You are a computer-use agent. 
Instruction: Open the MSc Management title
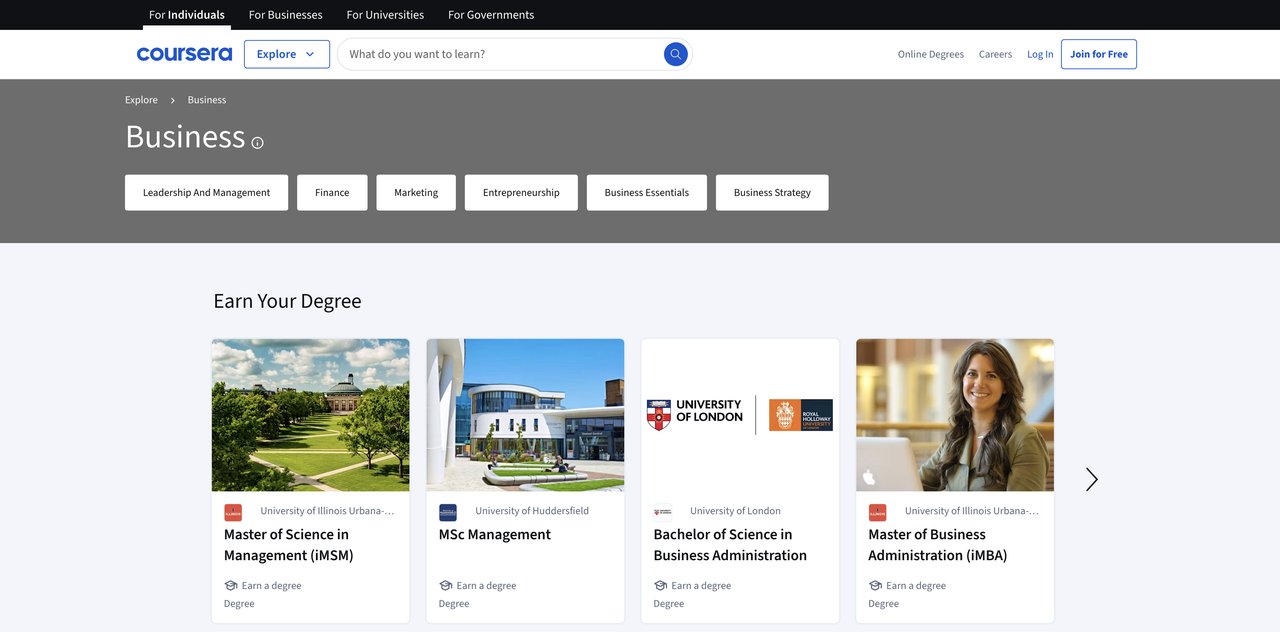click(x=495, y=535)
